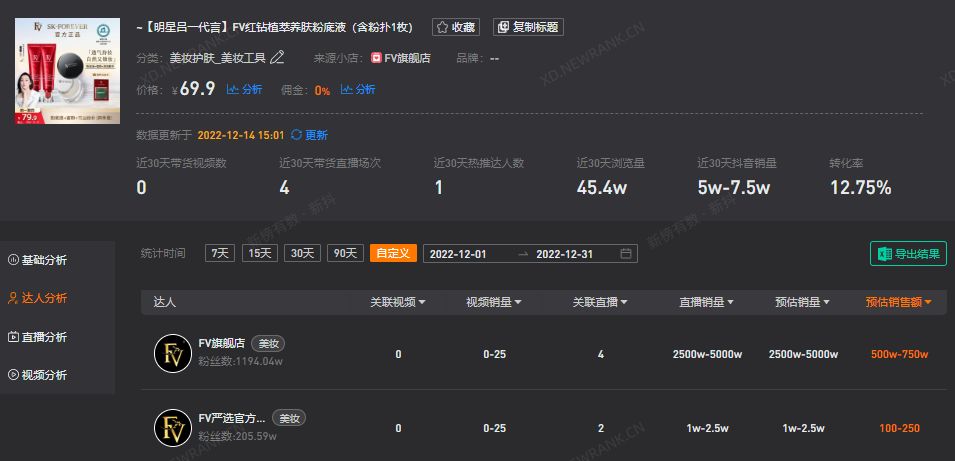Image resolution: width=955 pixels, height=461 pixels.
Task: Open price 分析 chart link
Action: point(244,90)
